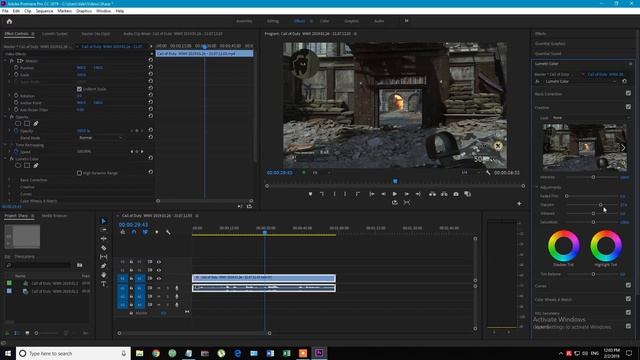The height and width of the screenshot is (360, 640).
Task: Select free draw bezier pen under Opacity
Action: pyautogui.click(x=36, y=123)
